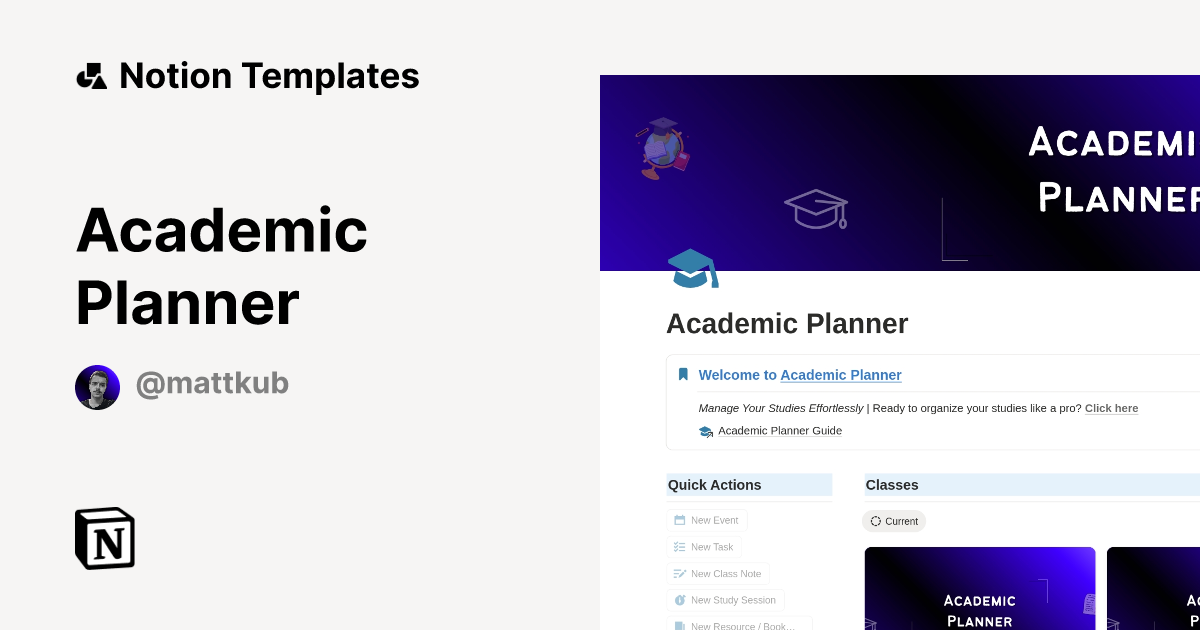Click the stopwatch icon on New Study Session
Image resolution: width=1200 pixels, height=630 pixels.
pyautogui.click(x=679, y=599)
